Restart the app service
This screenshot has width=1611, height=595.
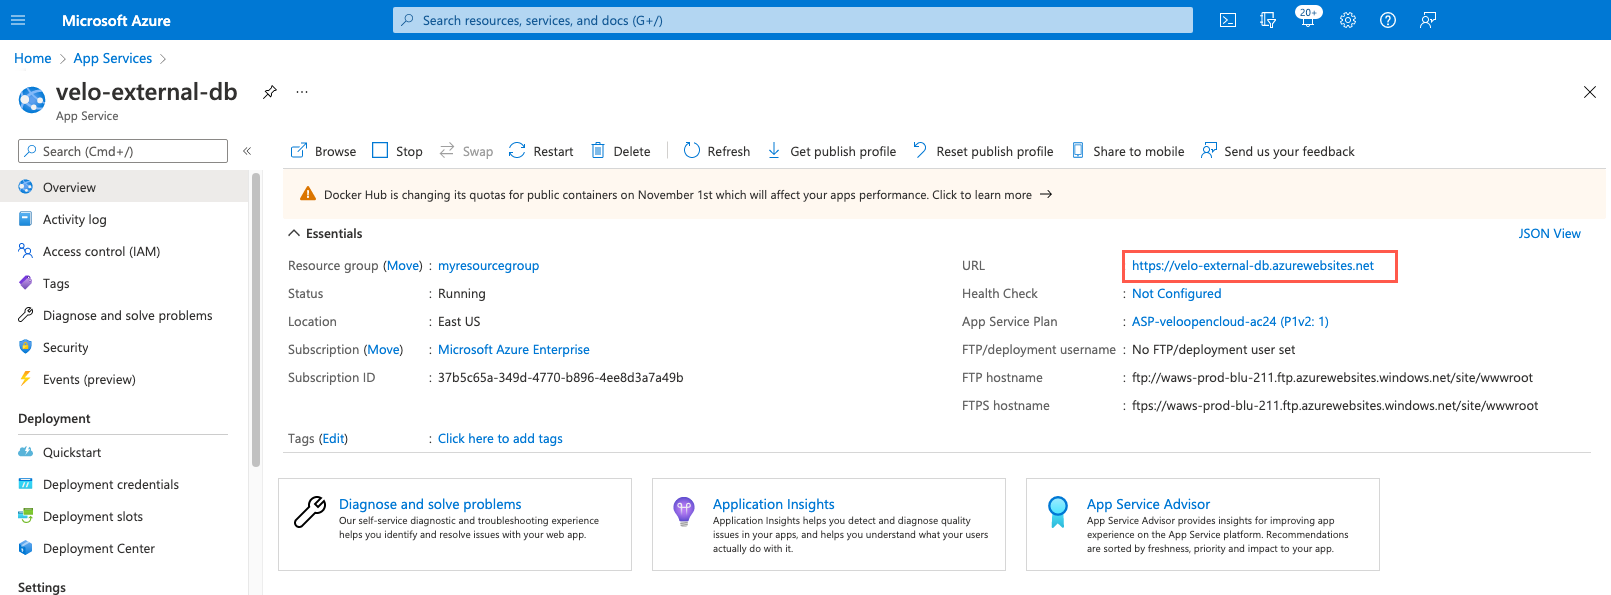(541, 151)
